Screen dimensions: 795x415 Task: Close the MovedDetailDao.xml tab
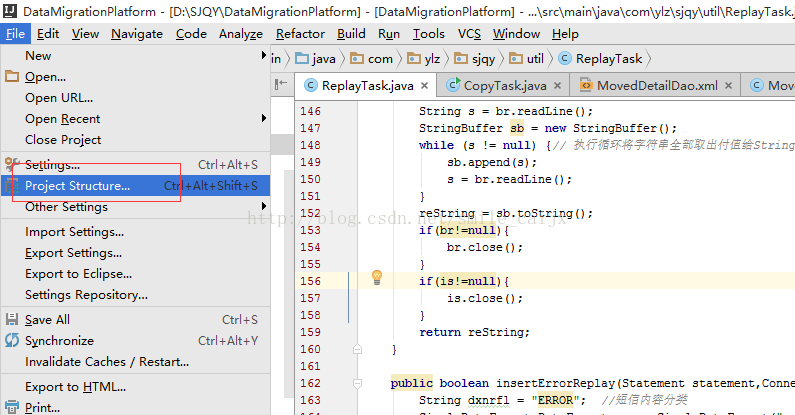coord(729,86)
